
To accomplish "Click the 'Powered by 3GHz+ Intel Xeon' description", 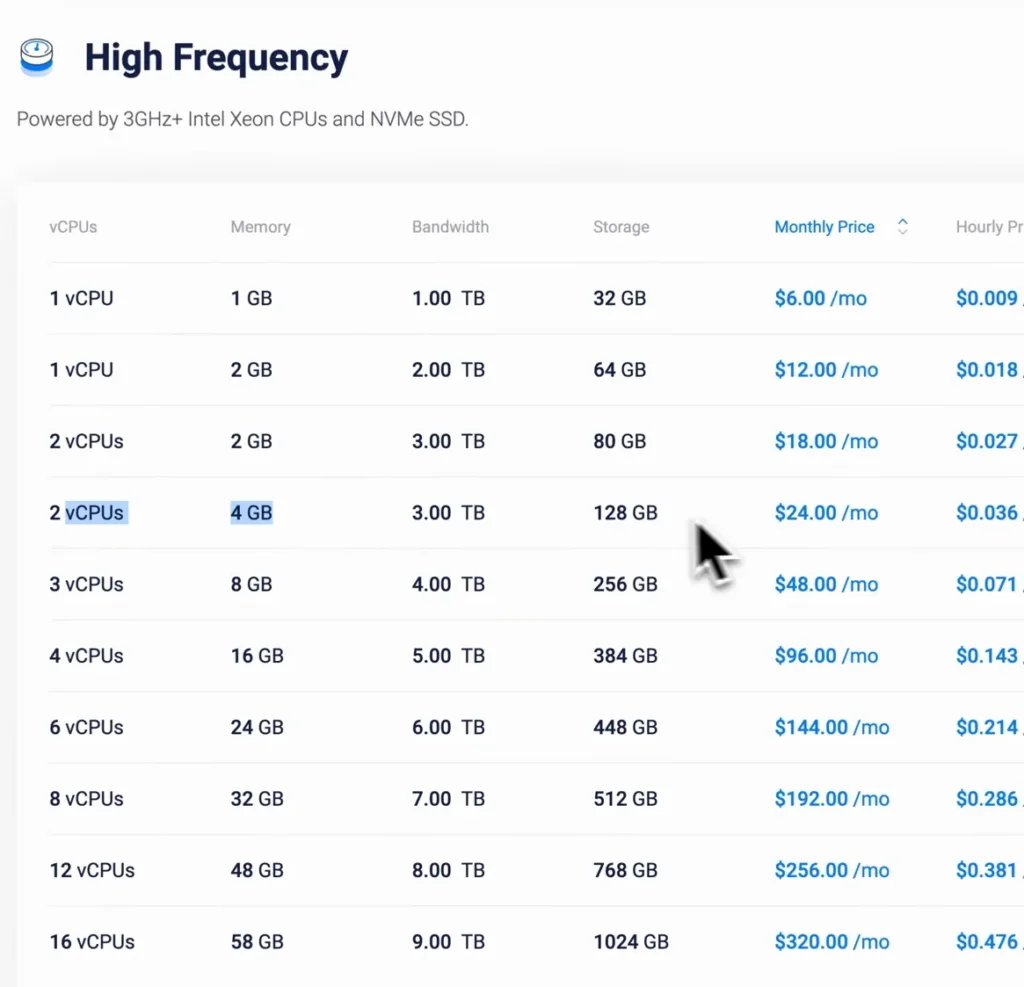I will point(242,119).
